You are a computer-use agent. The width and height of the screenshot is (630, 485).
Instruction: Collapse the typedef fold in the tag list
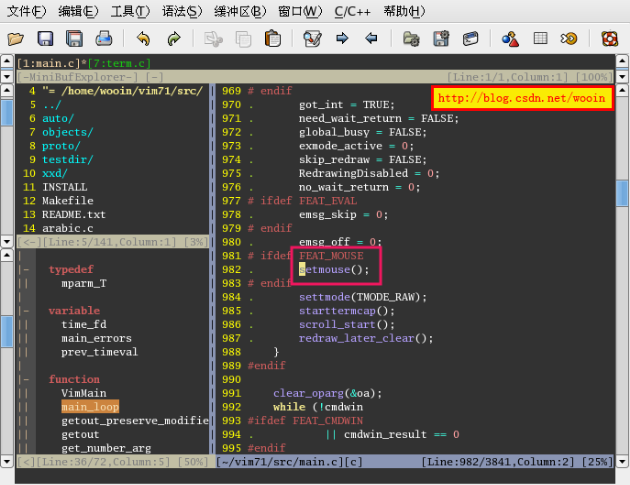click(24, 270)
